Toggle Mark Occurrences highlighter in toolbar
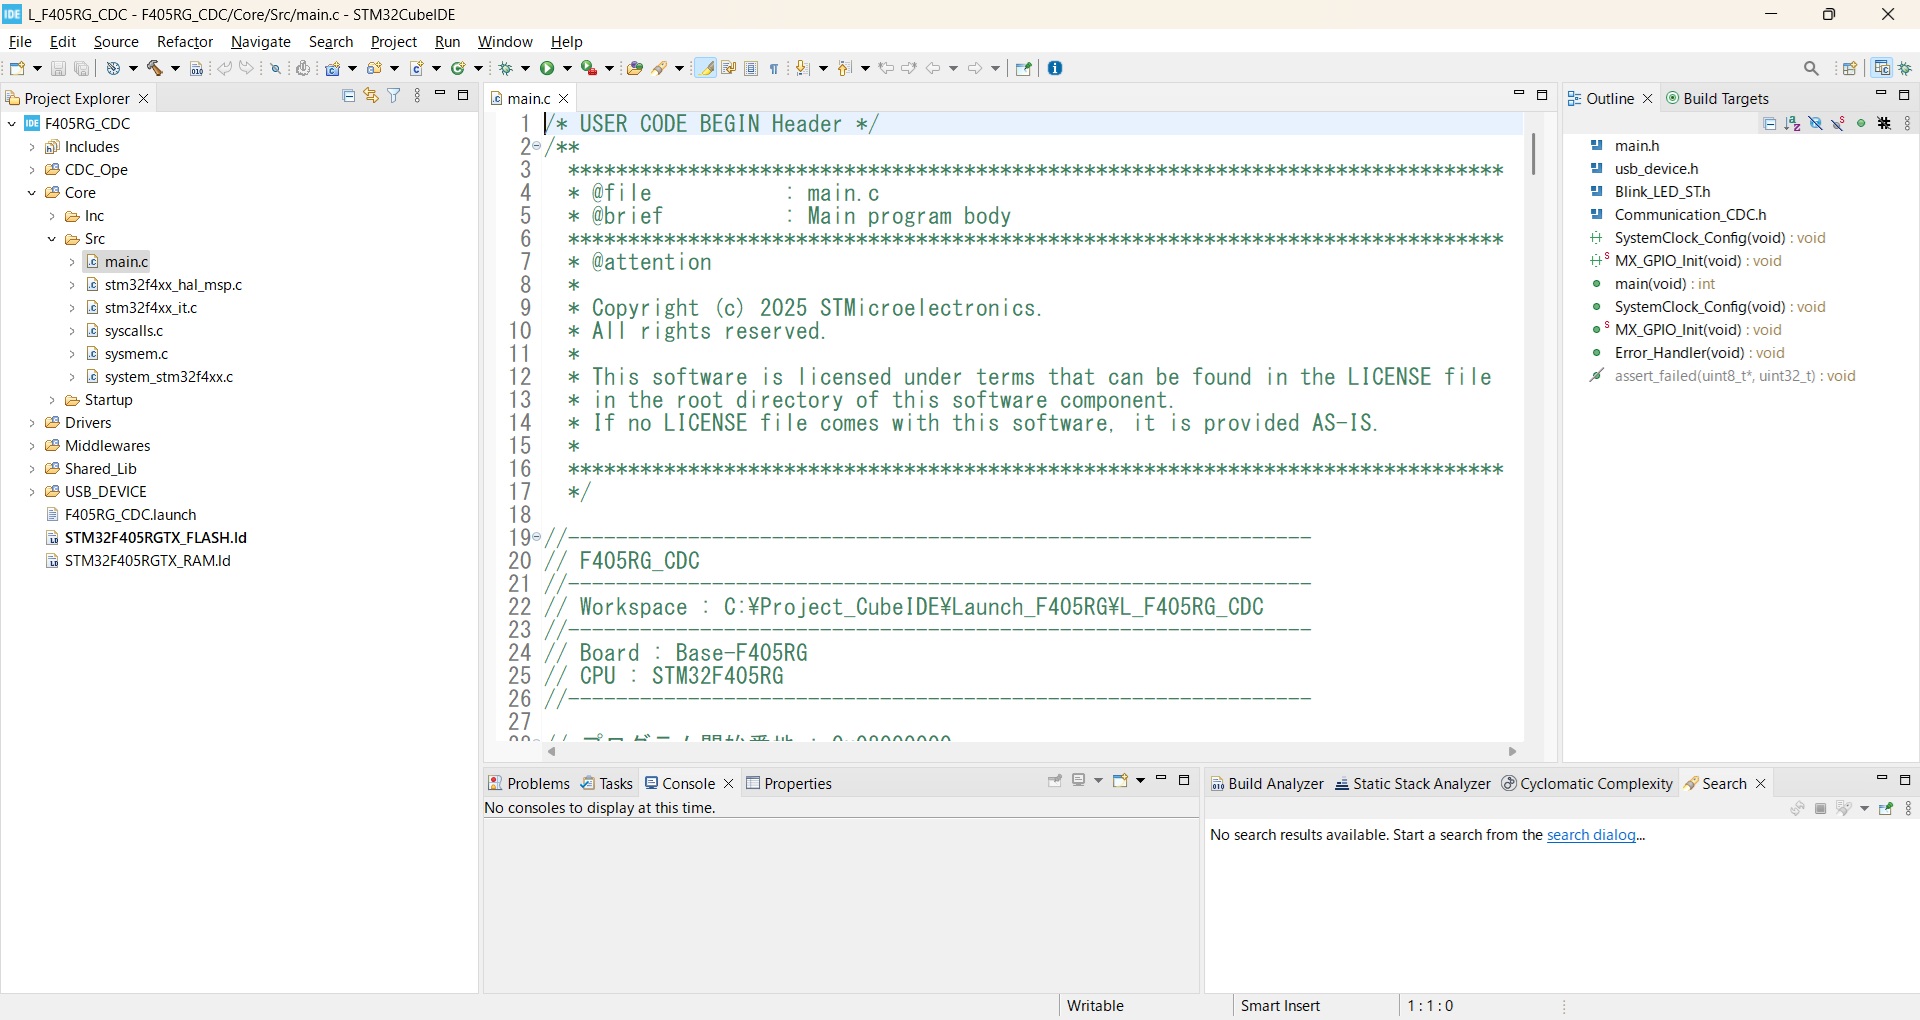 pos(706,68)
